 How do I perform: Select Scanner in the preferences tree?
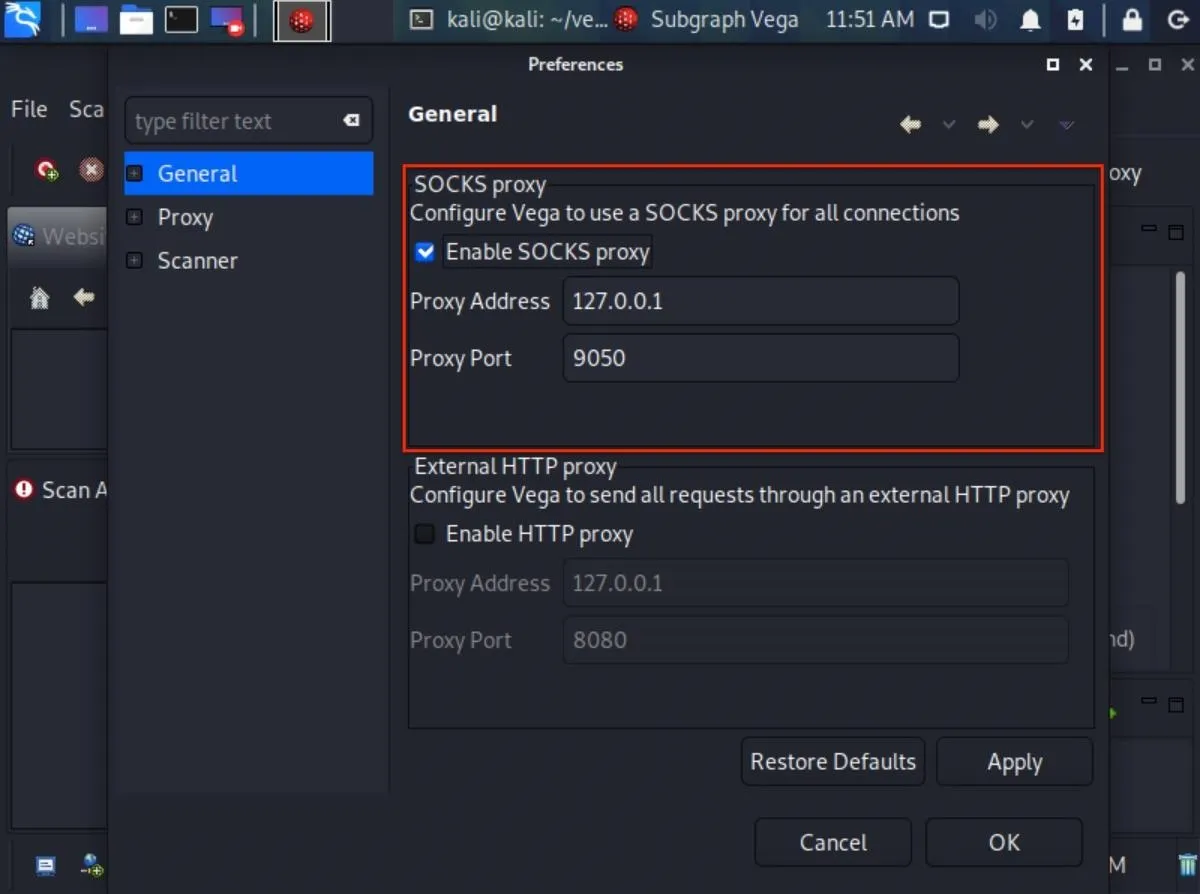(x=197, y=261)
